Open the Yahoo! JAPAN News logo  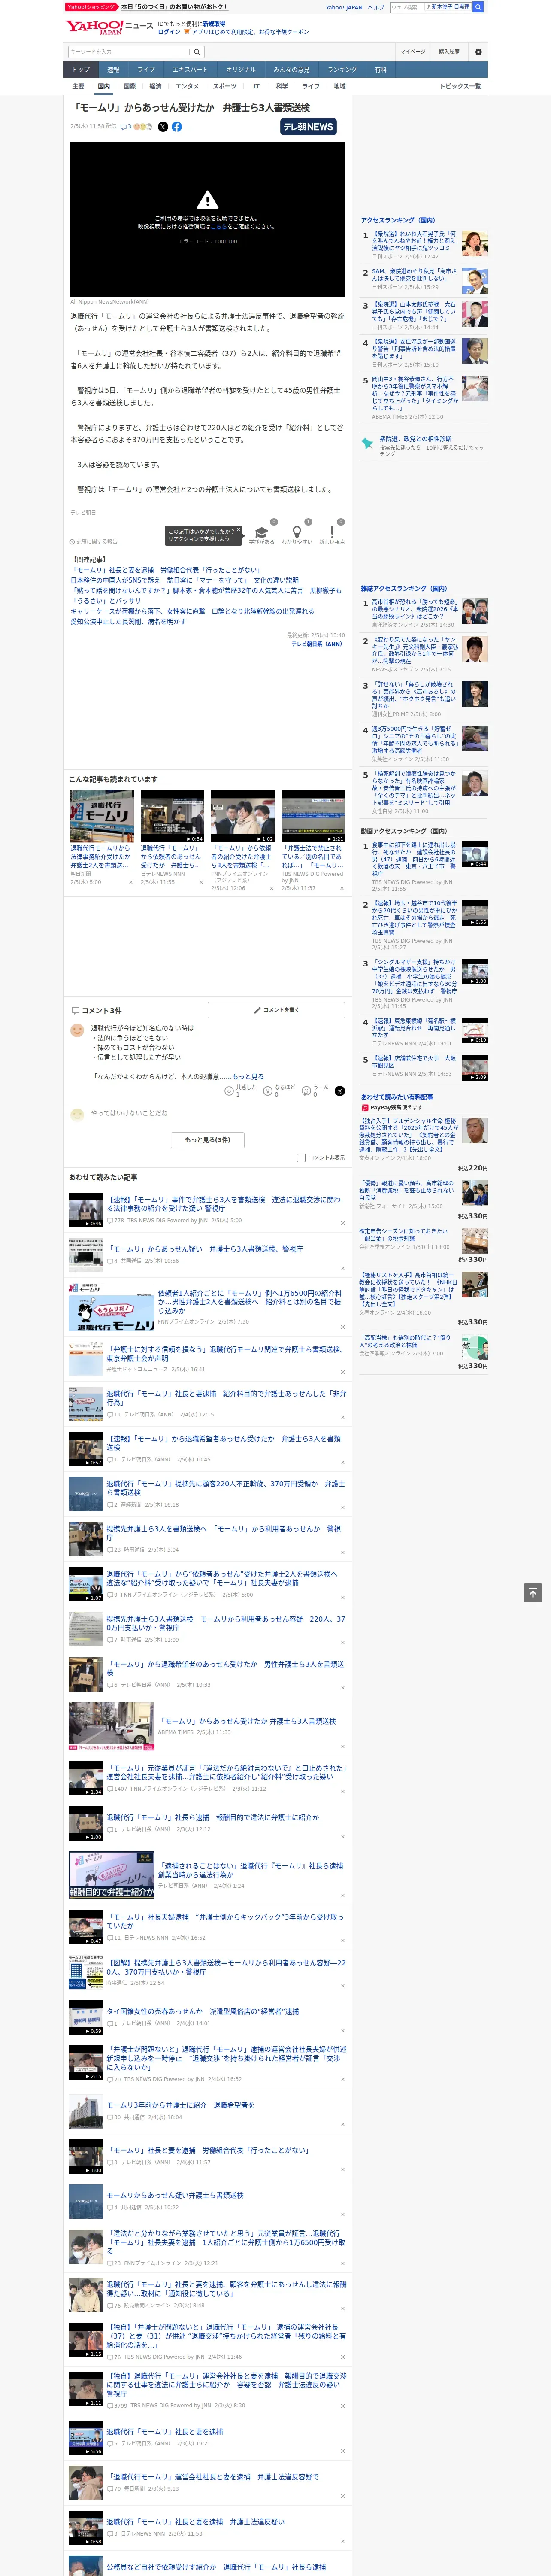[109, 27]
